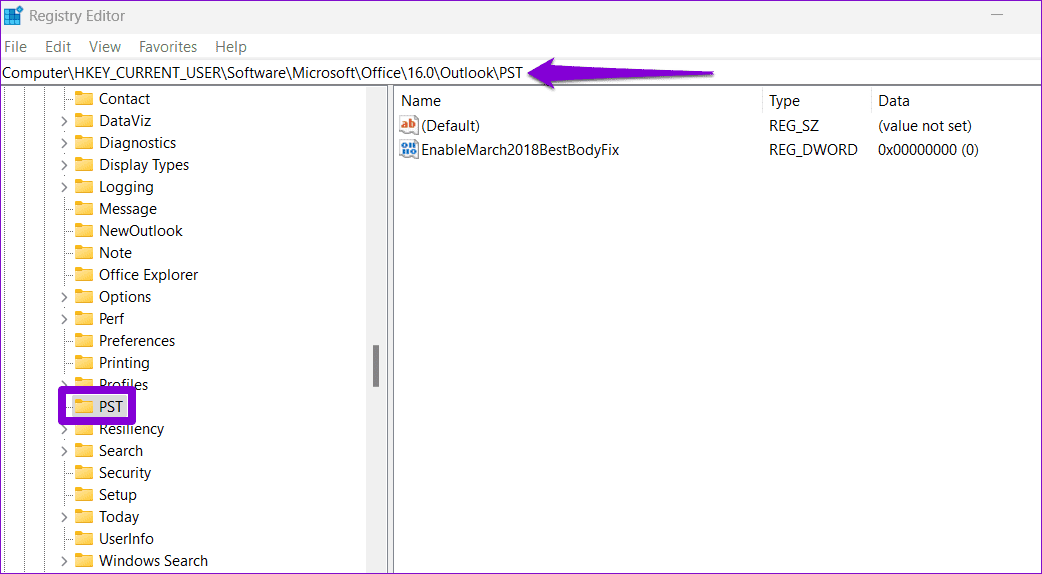Open the Help menu
This screenshot has width=1042, height=574.
click(231, 47)
